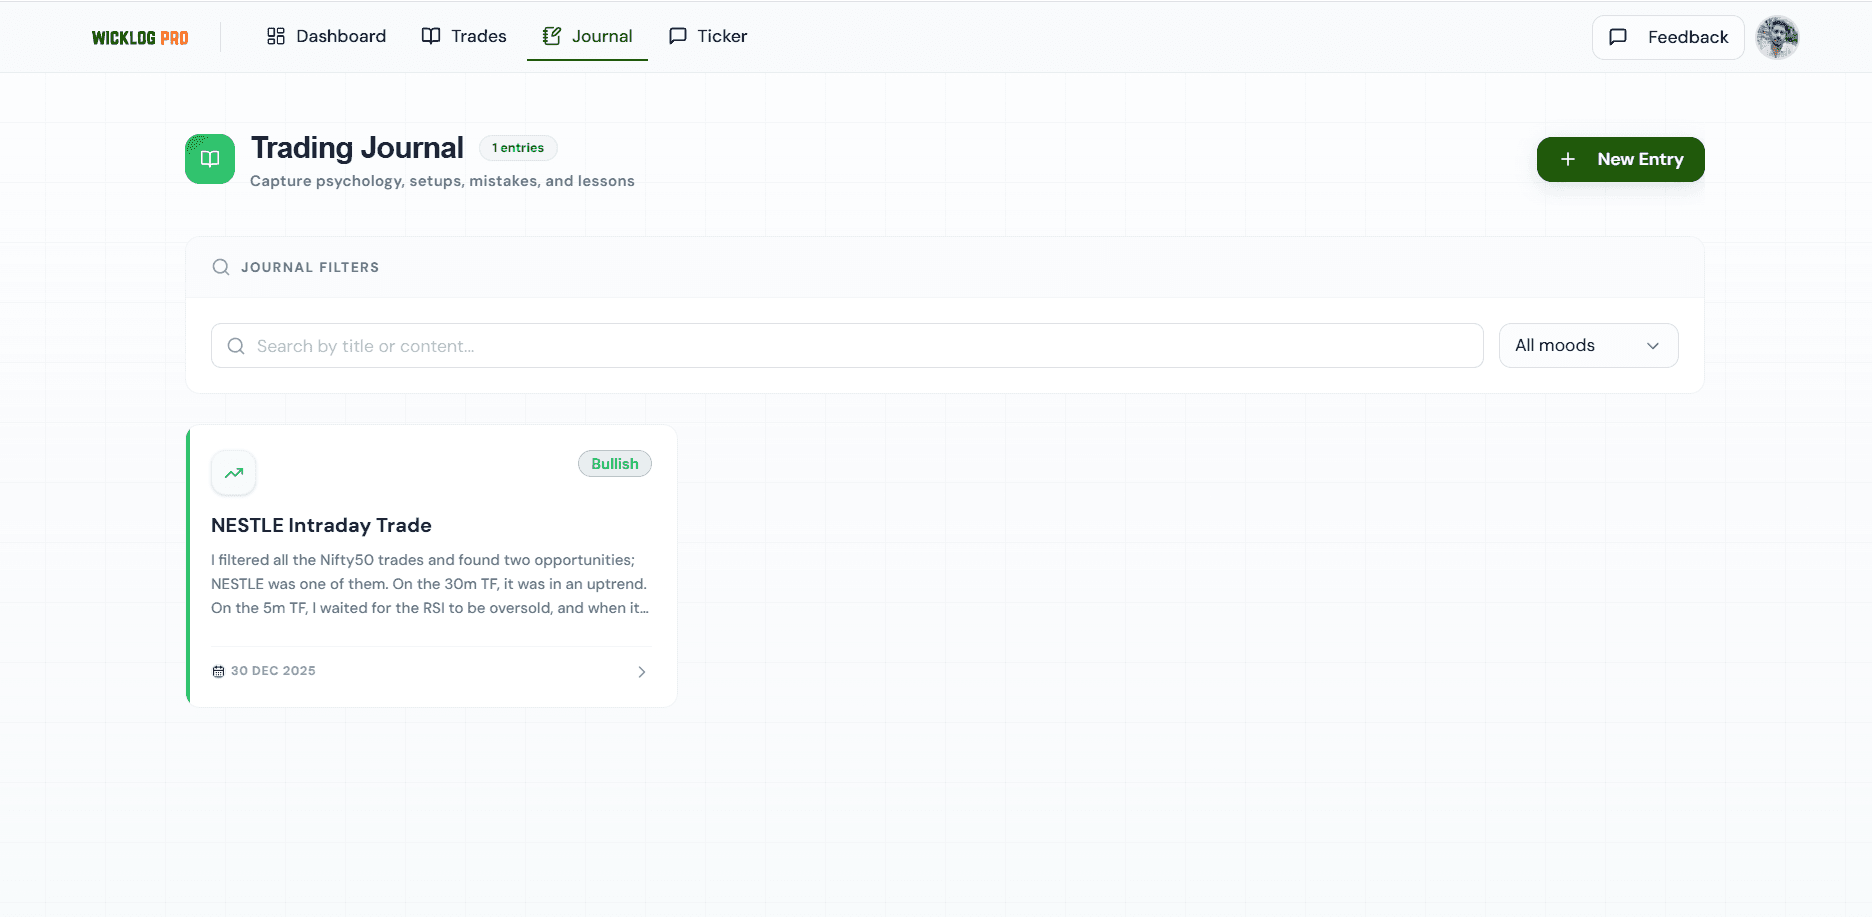Open the user profile avatar menu
The height and width of the screenshot is (917, 1872).
[x=1777, y=37]
